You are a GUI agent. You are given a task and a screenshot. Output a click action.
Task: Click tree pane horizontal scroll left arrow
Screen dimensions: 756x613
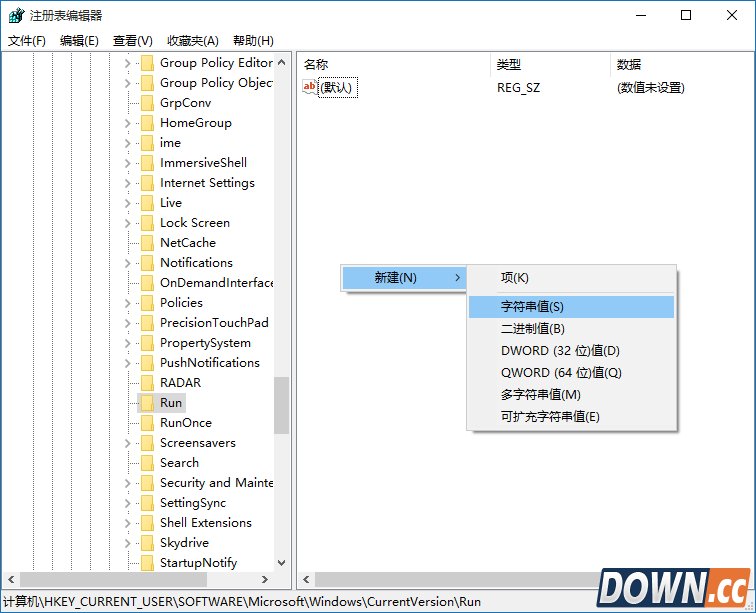(12, 579)
